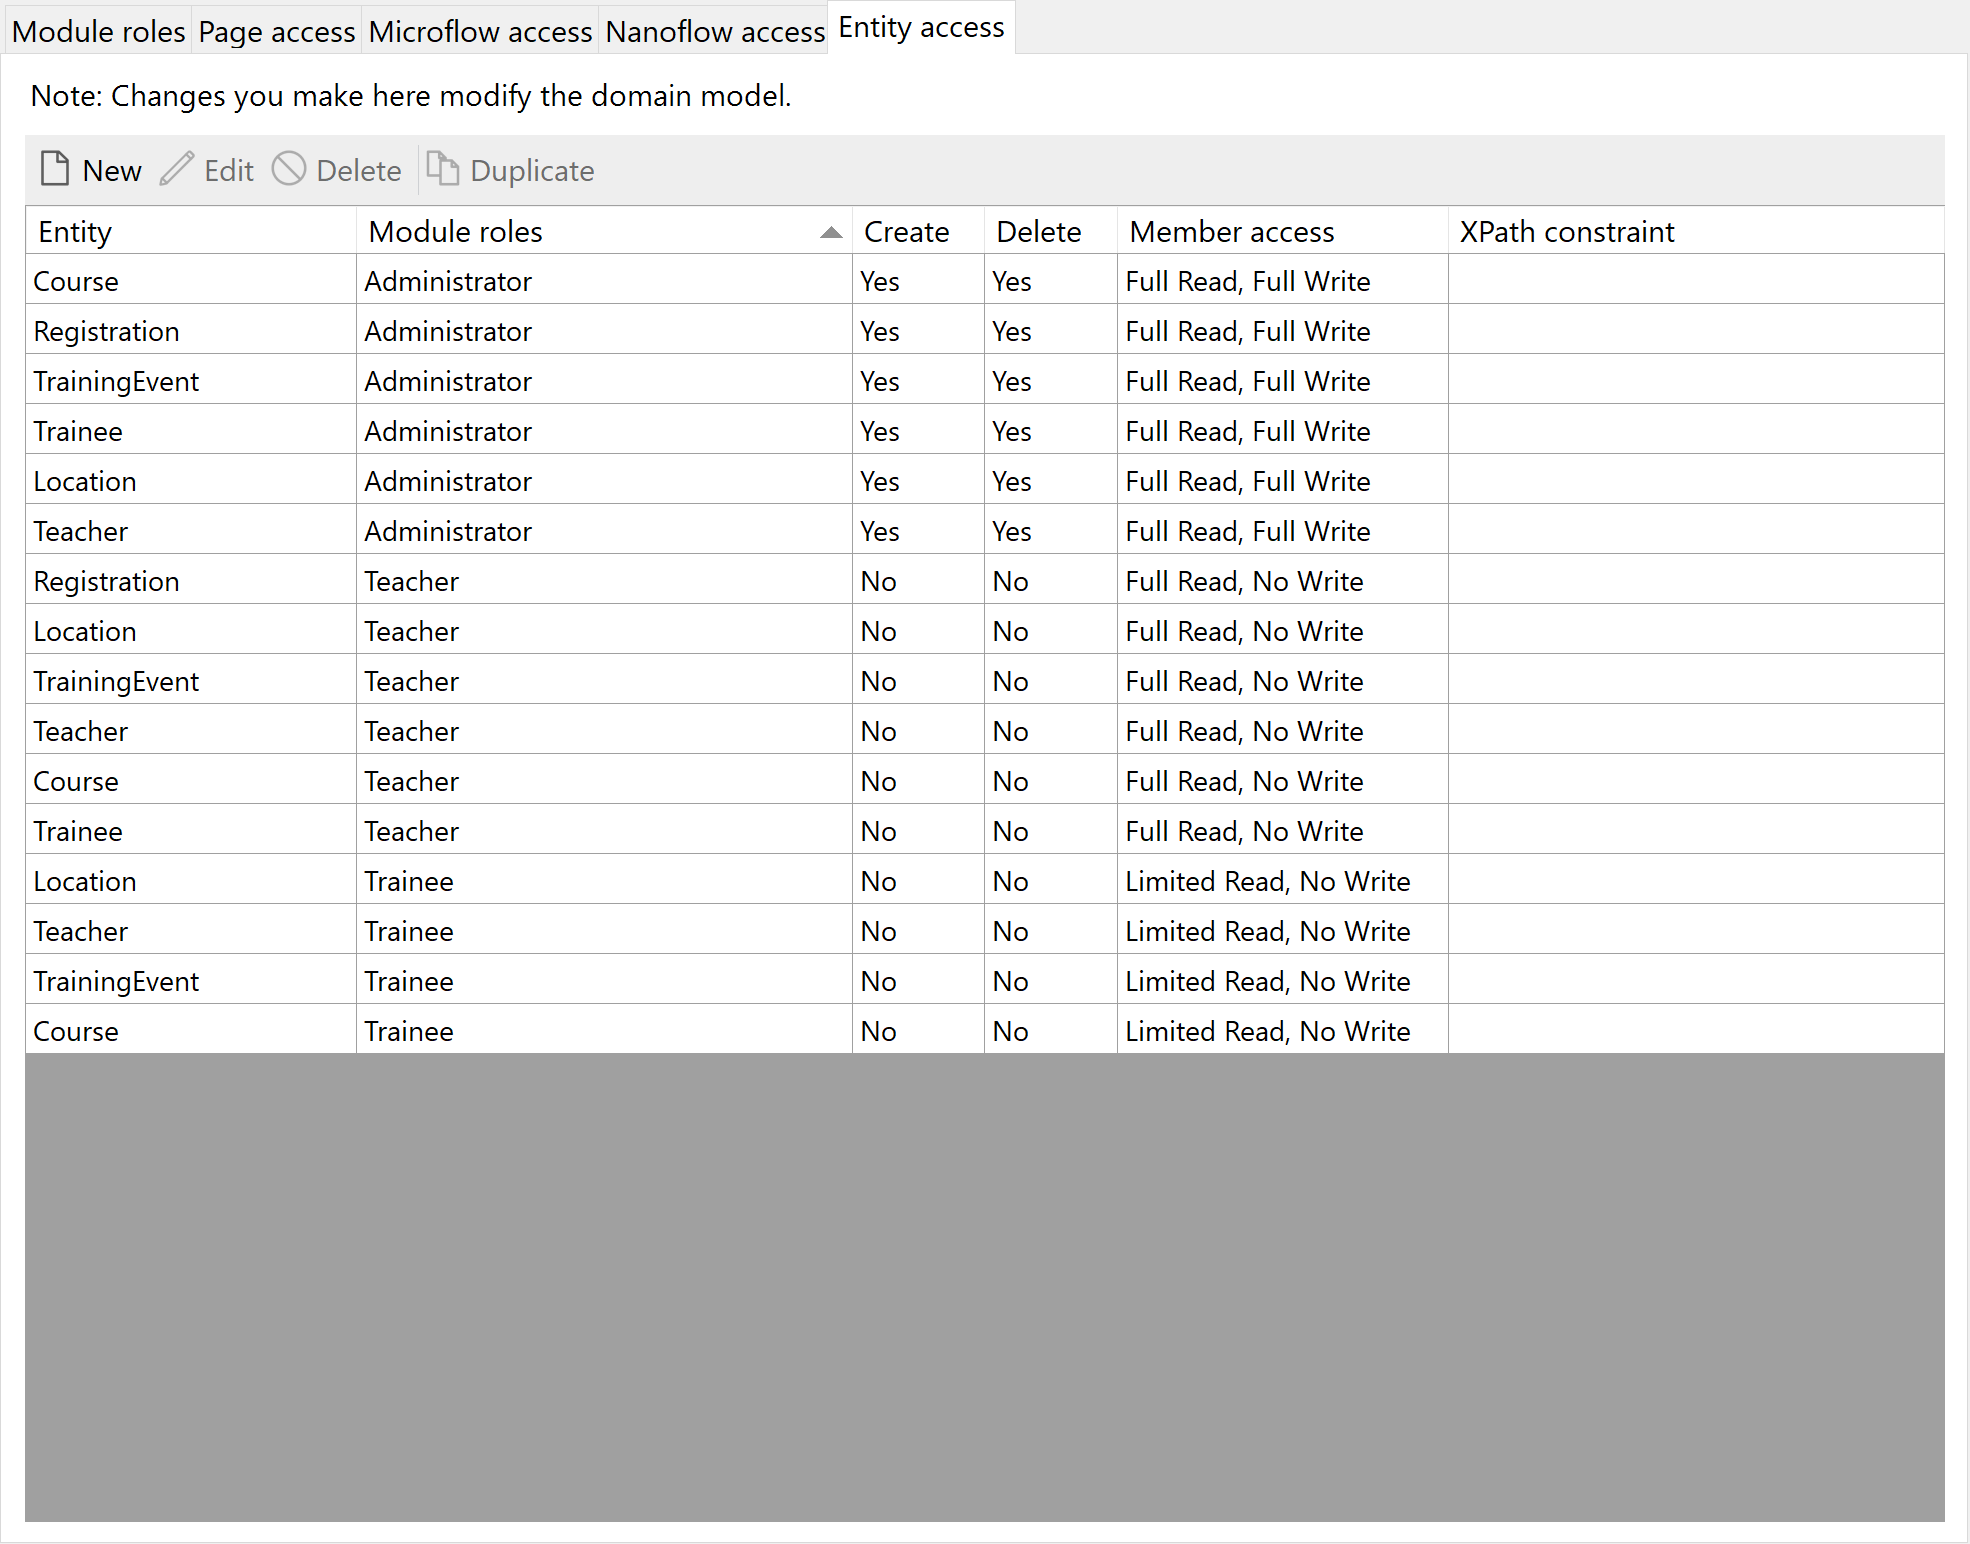The height and width of the screenshot is (1544, 1970).
Task: Sort by the Entity column header
Action: point(191,231)
